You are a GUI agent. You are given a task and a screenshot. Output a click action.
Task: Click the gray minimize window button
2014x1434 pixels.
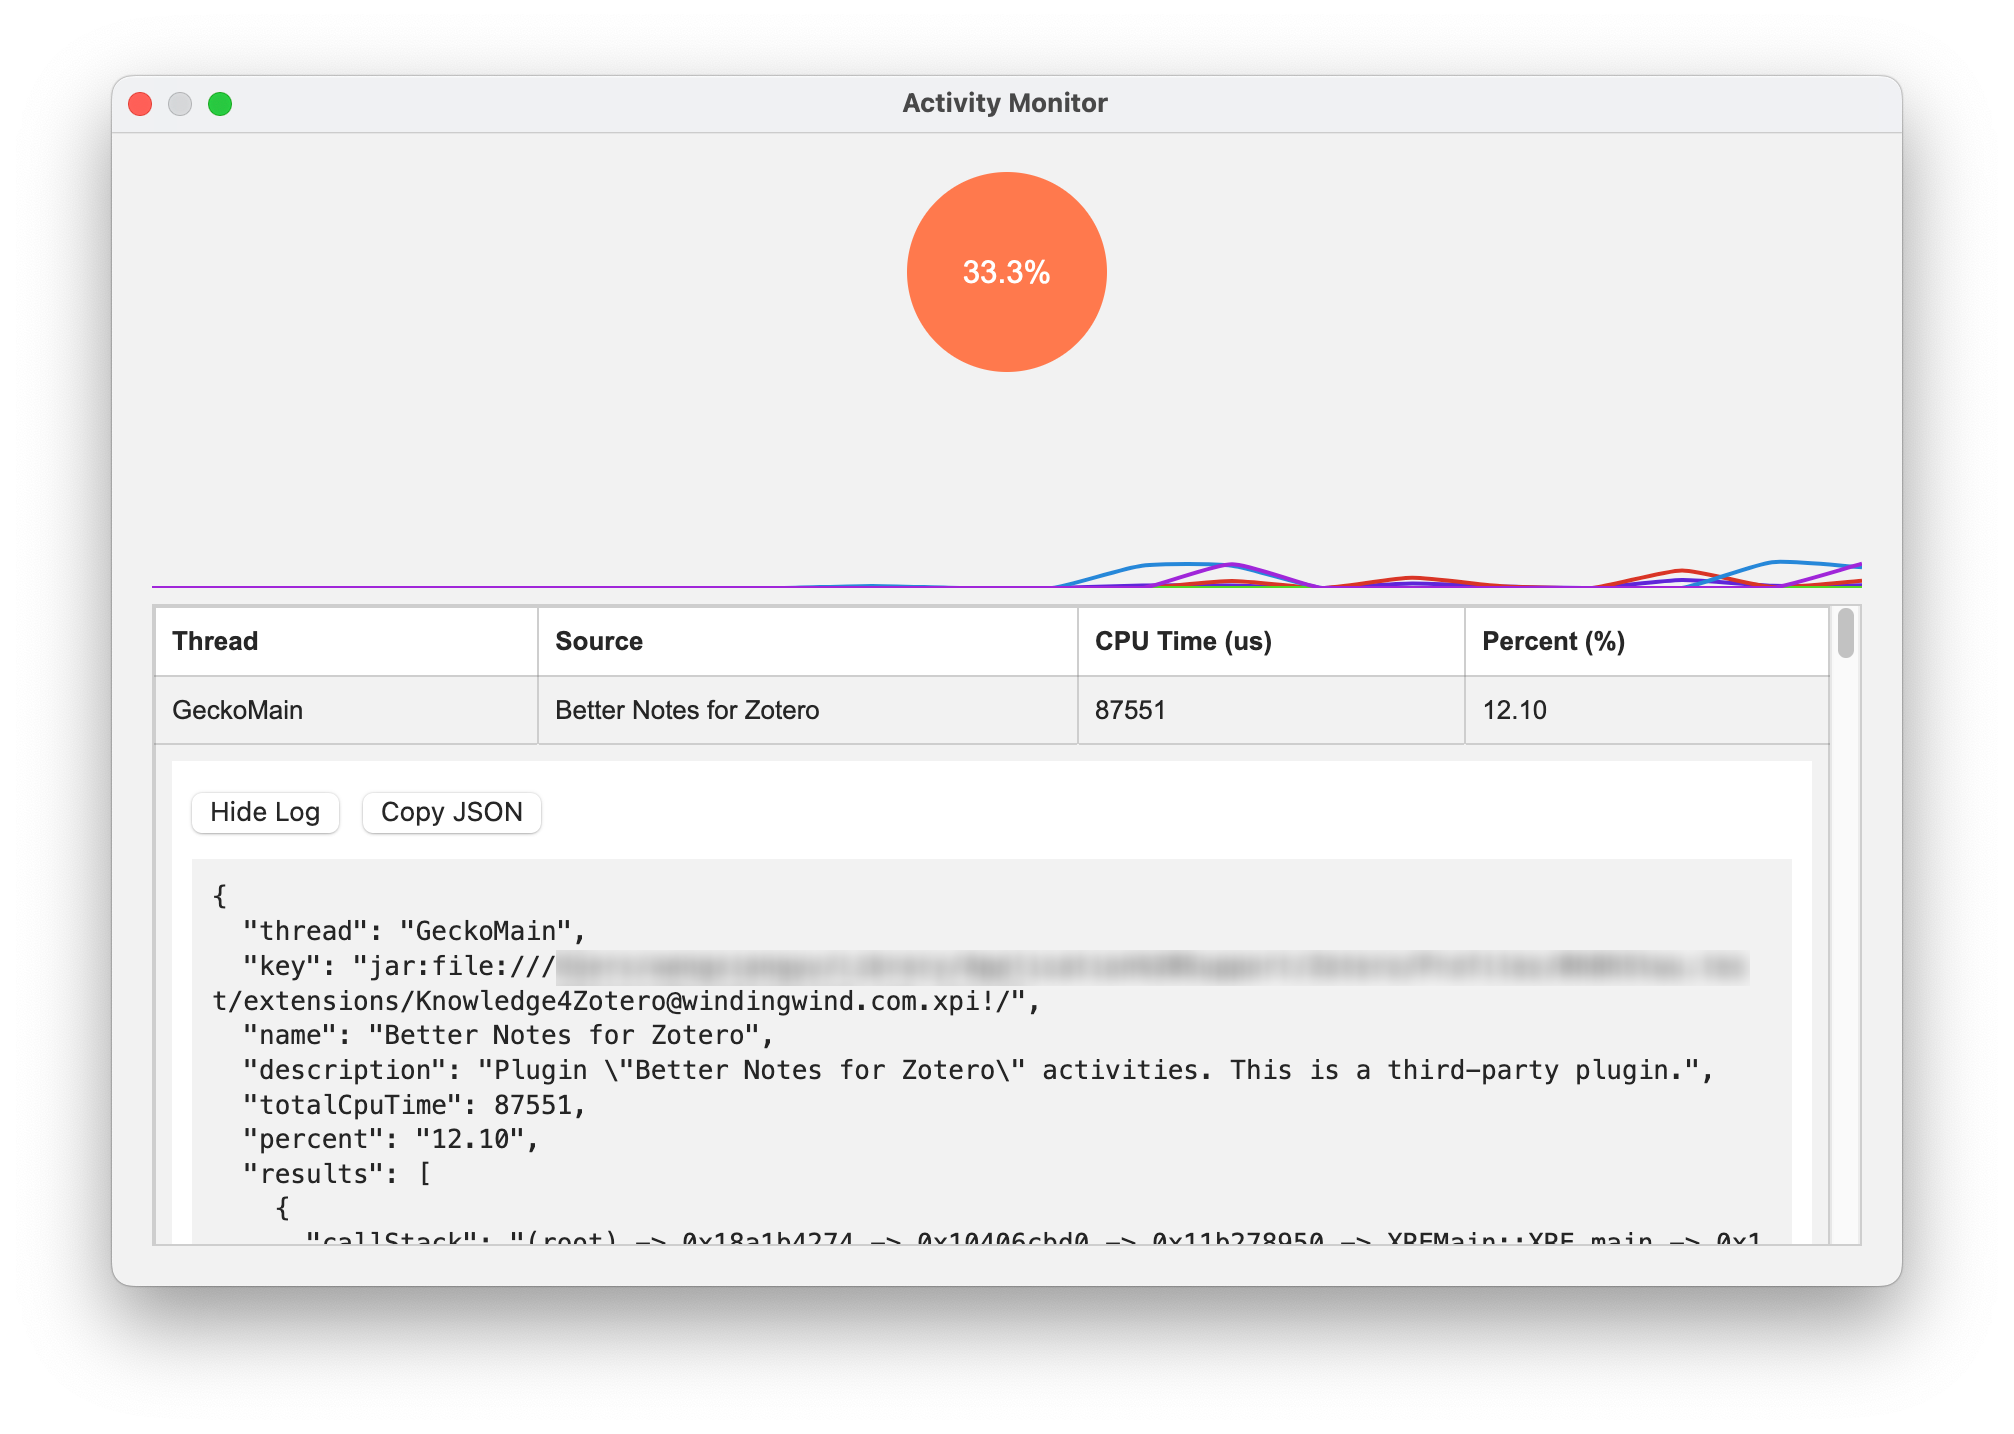pyautogui.click(x=180, y=104)
